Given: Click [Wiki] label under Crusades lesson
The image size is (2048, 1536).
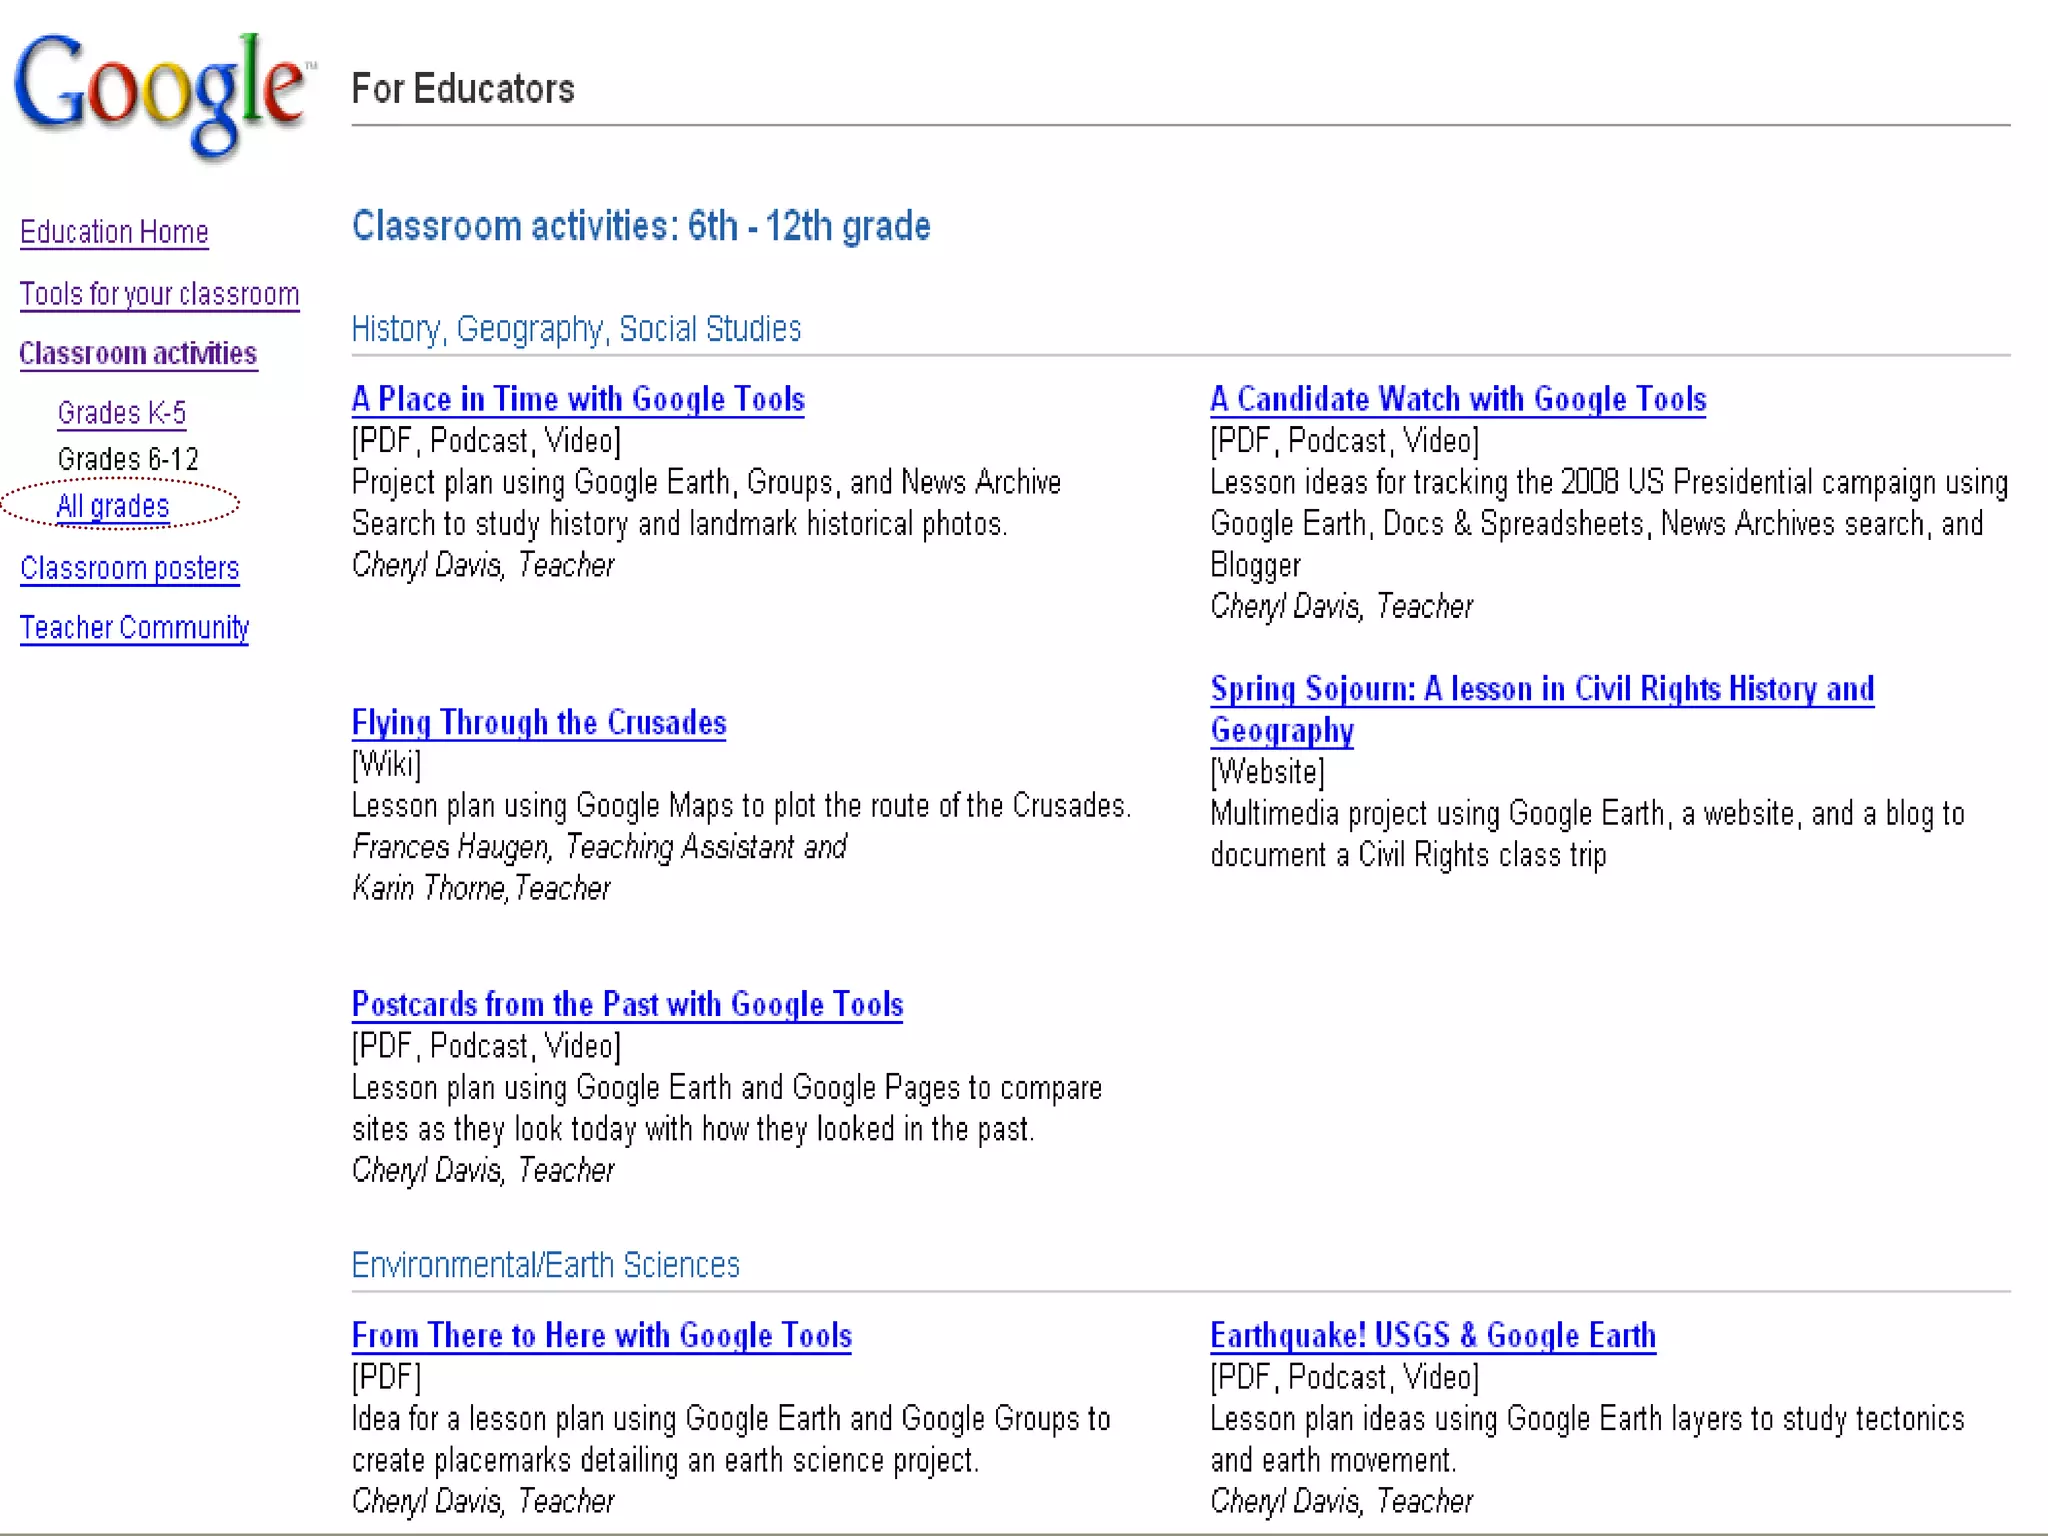Looking at the screenshot, I should (x=386, y=765).
